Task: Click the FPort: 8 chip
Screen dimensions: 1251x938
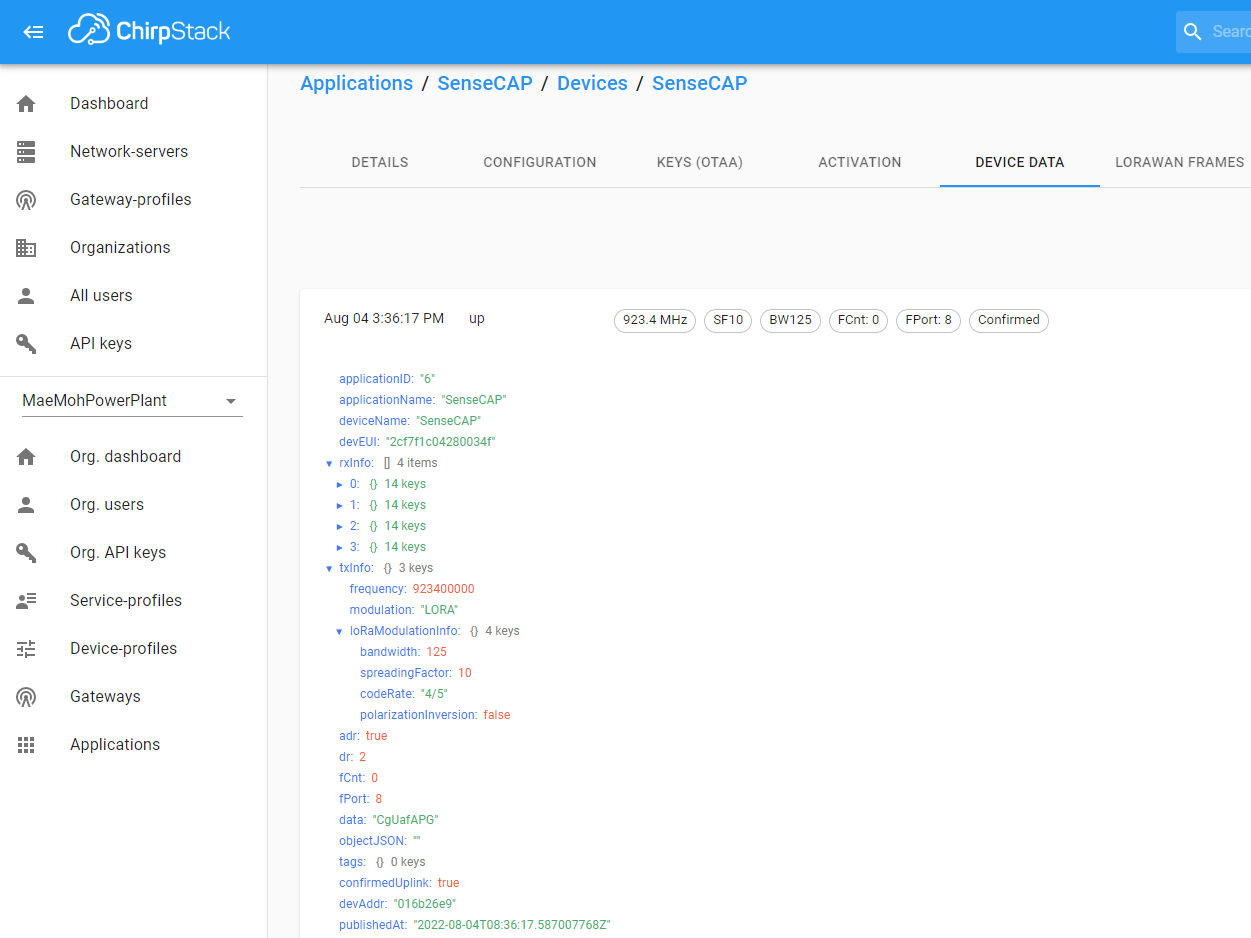Action: point(928,320)
